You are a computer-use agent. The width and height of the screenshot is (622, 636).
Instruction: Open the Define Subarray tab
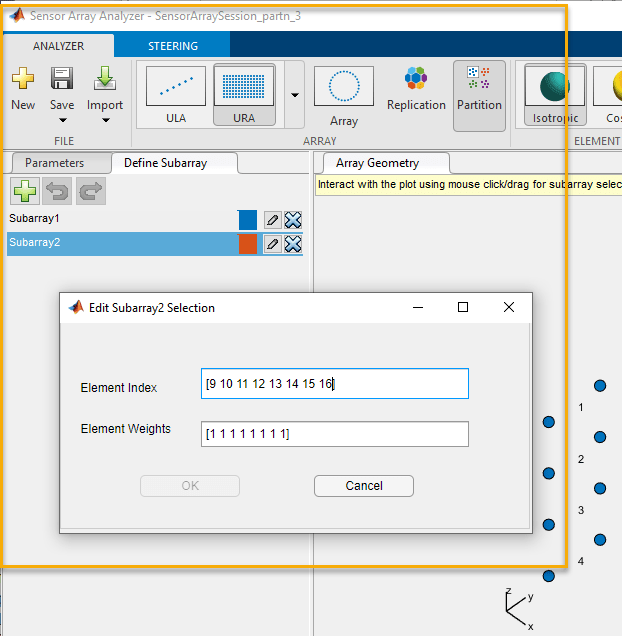(x=166, y=163)
